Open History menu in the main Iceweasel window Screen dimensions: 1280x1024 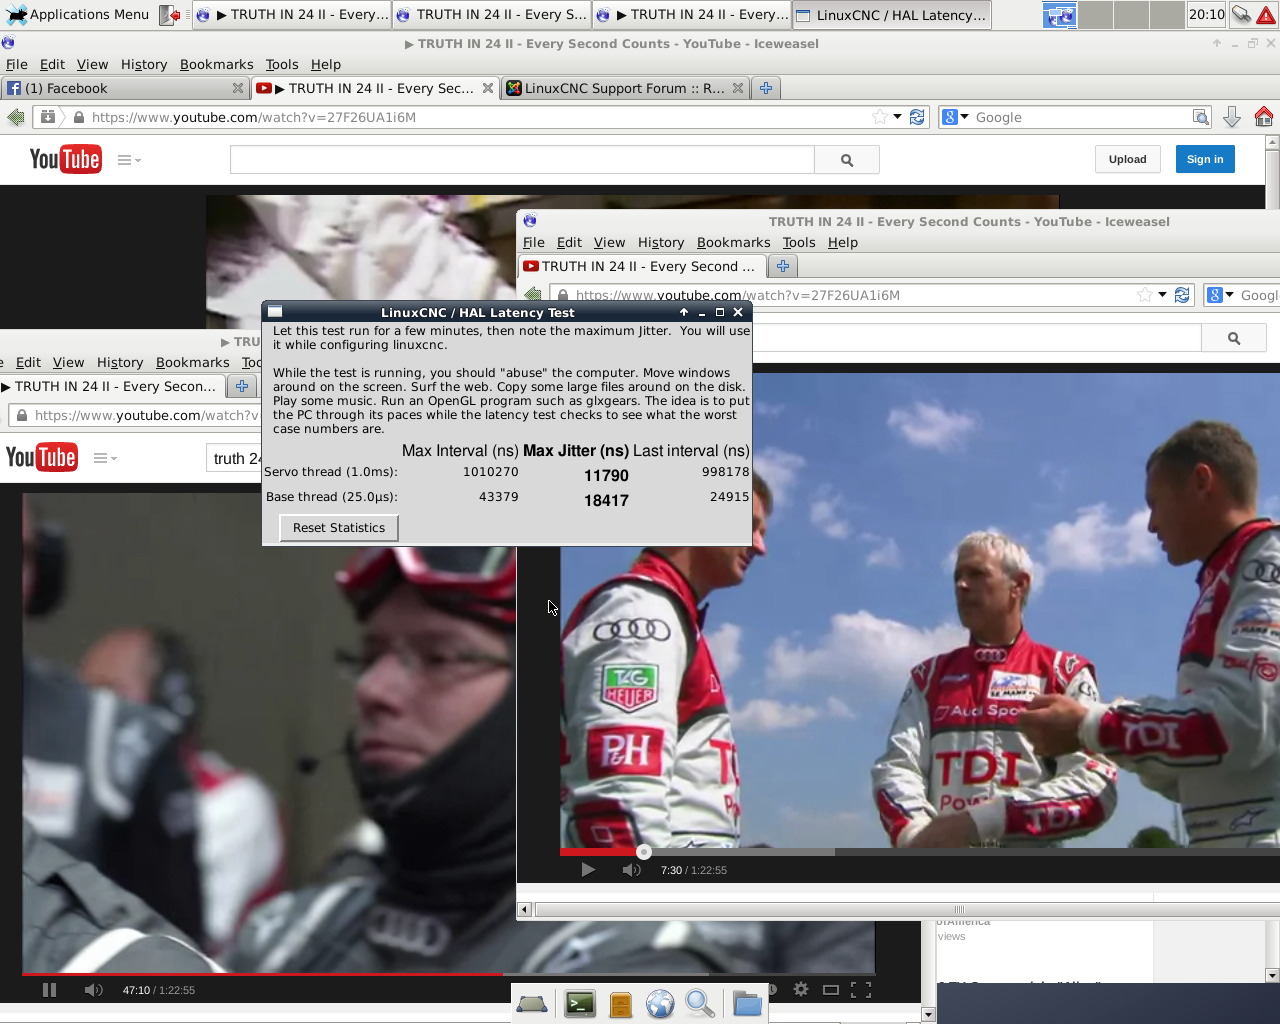[144, 64]
